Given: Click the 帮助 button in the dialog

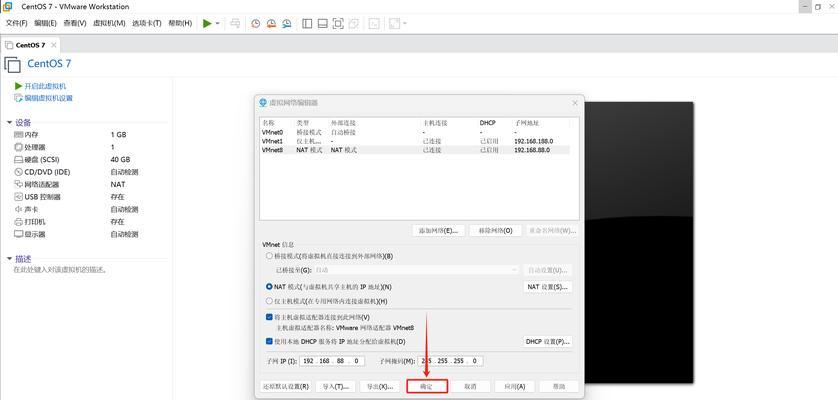Looking at the screenshot, I should click(558, 386).
